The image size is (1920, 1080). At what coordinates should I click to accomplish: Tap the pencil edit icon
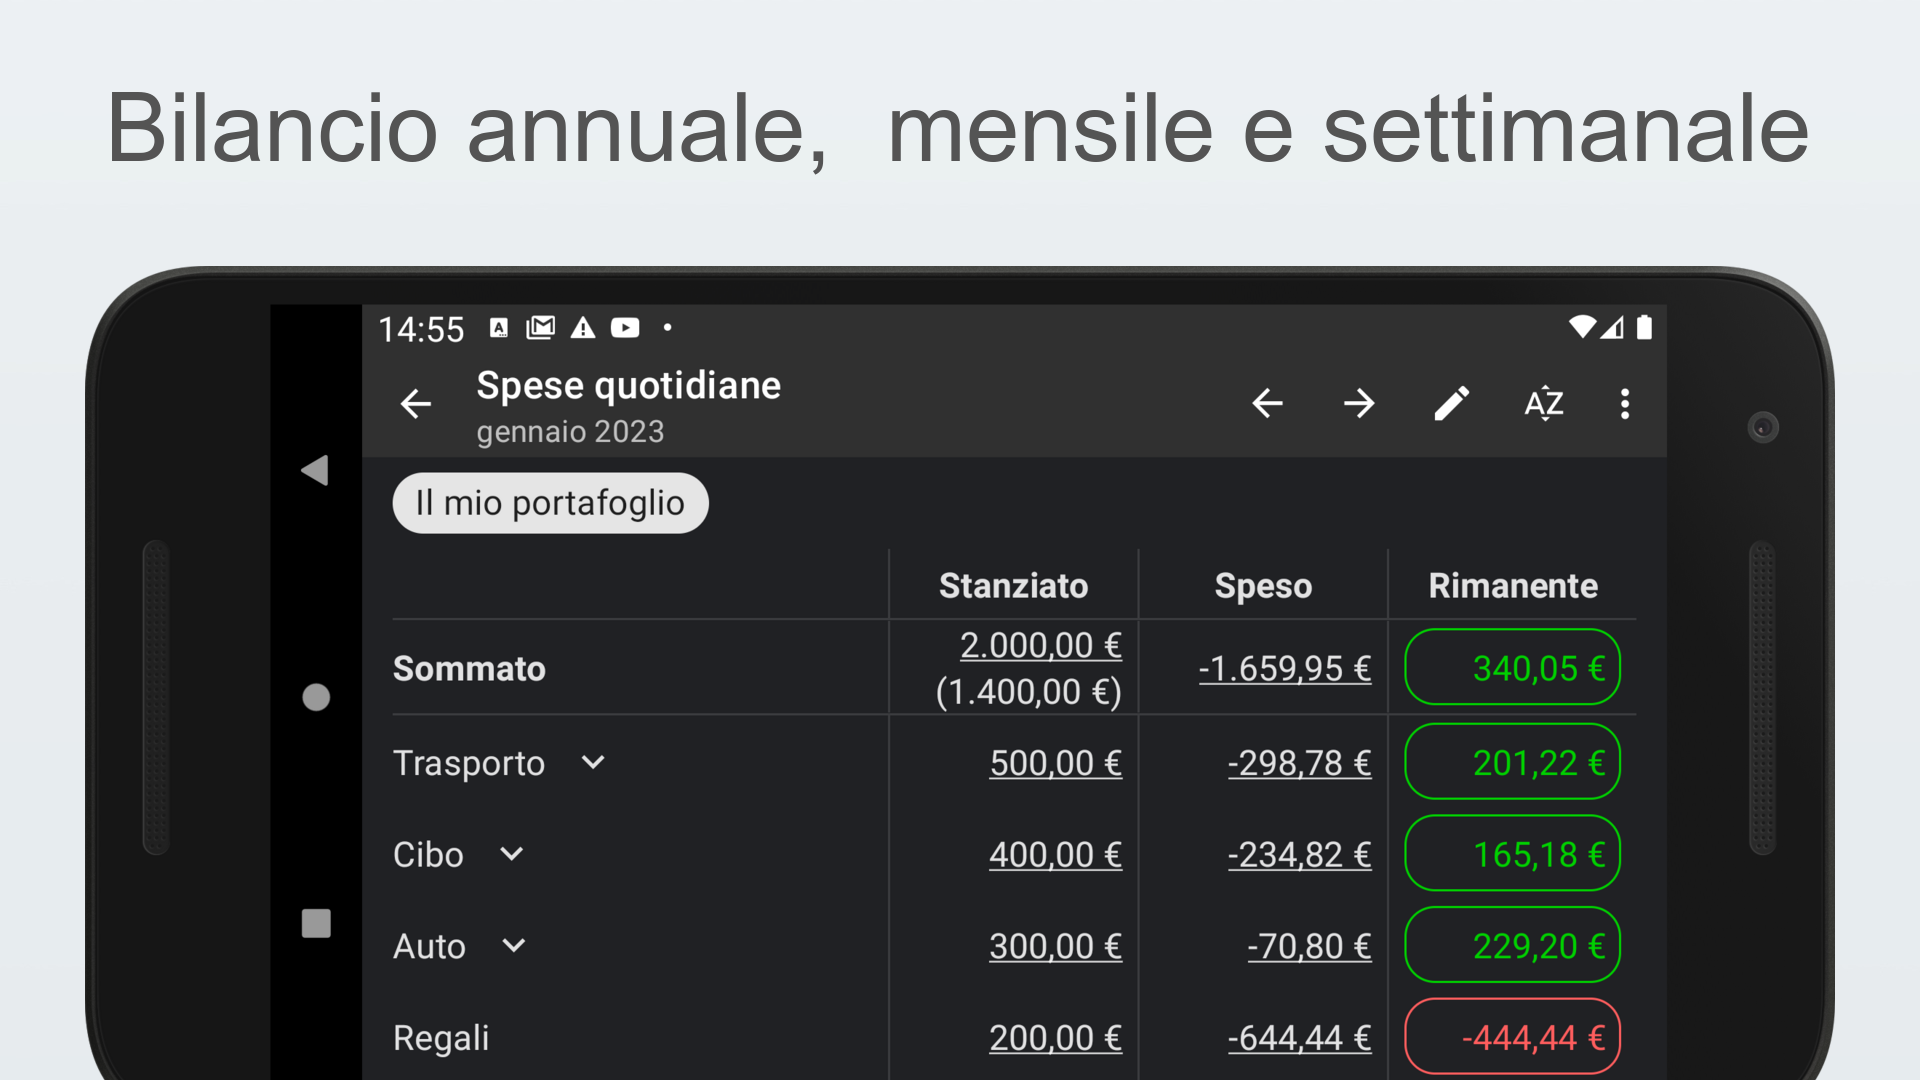tap(1451, 404)
